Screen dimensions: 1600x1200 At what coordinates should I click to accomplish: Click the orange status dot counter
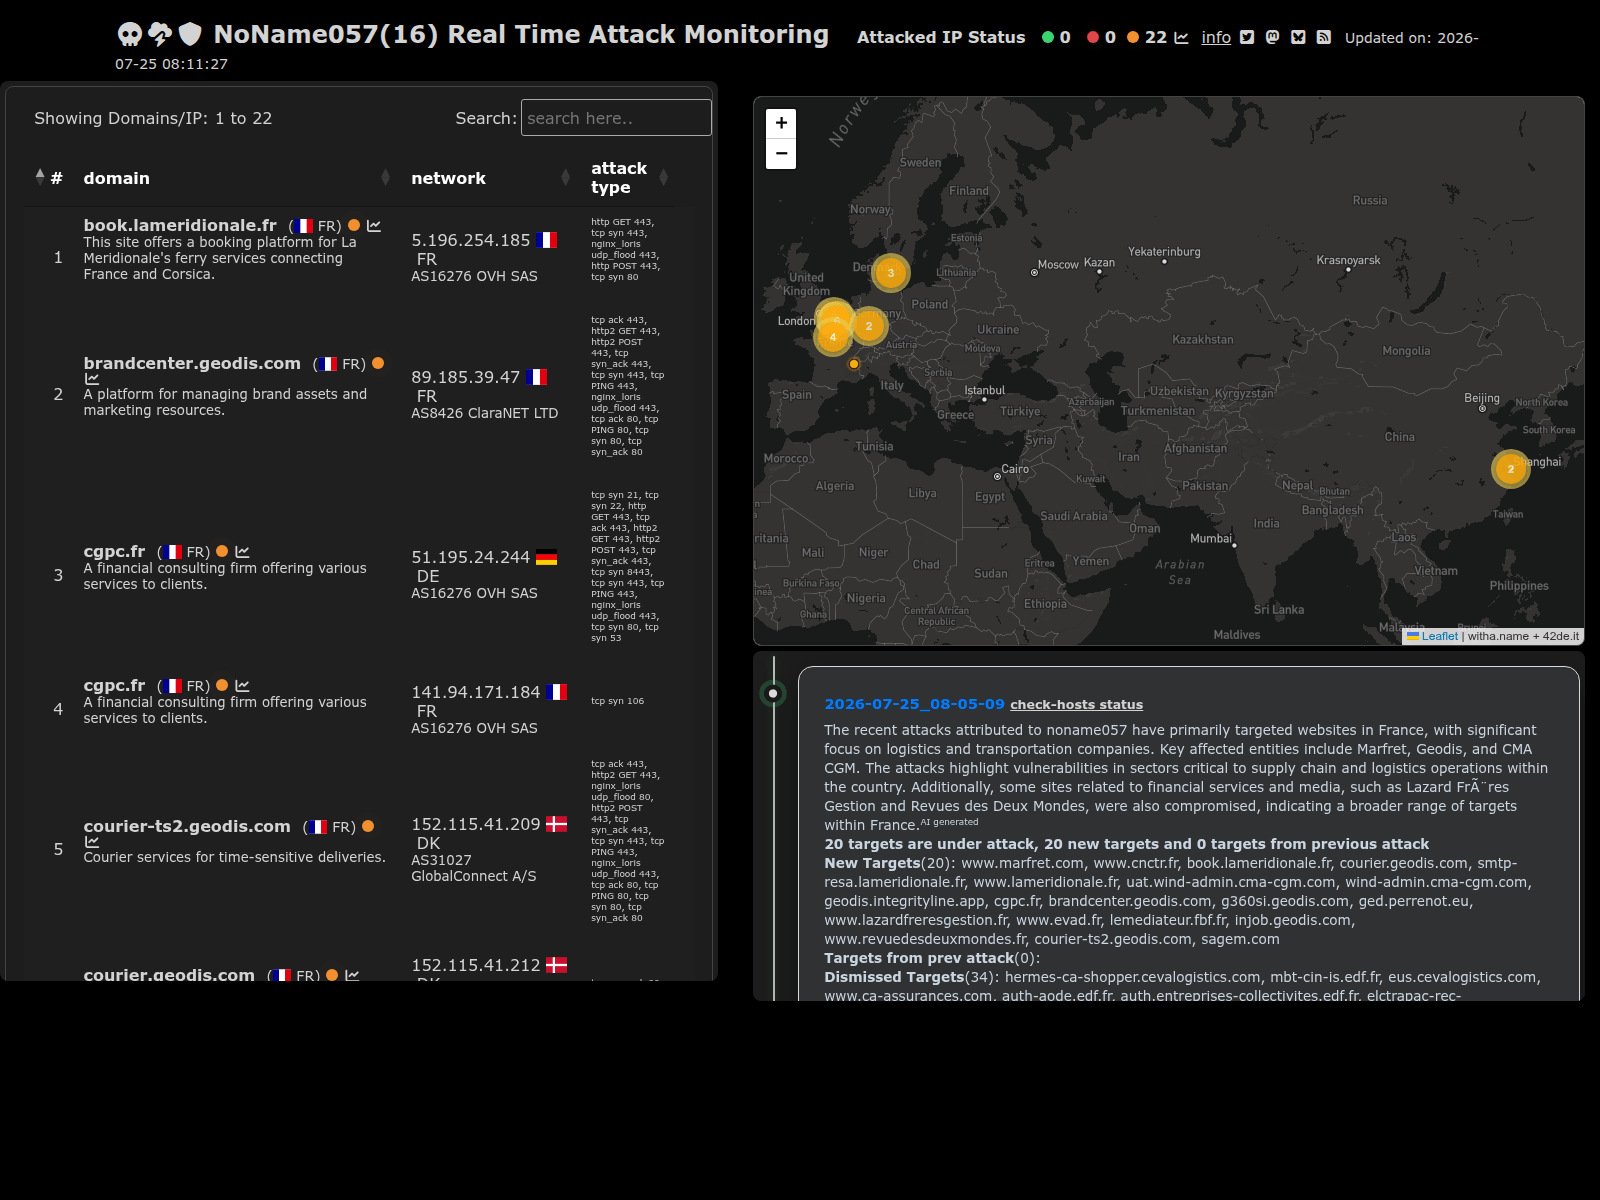coord(1147,37)
